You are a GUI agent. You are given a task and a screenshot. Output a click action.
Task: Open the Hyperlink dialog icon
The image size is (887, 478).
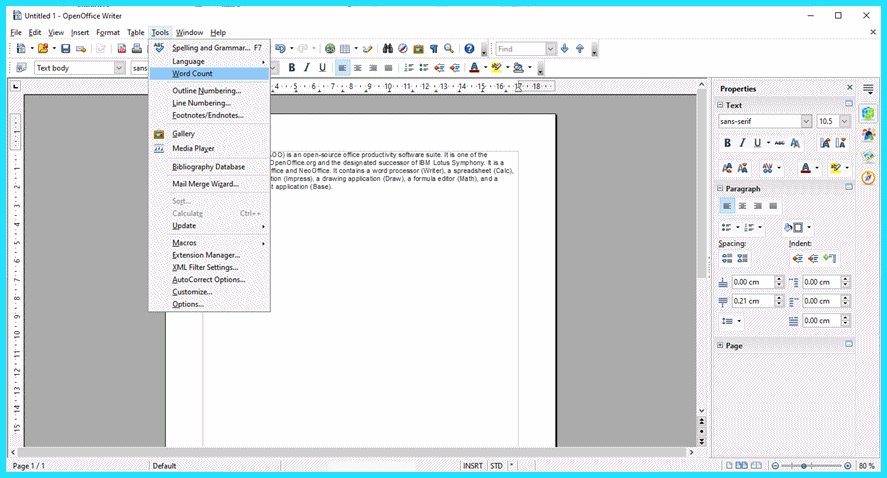[330, 49]
